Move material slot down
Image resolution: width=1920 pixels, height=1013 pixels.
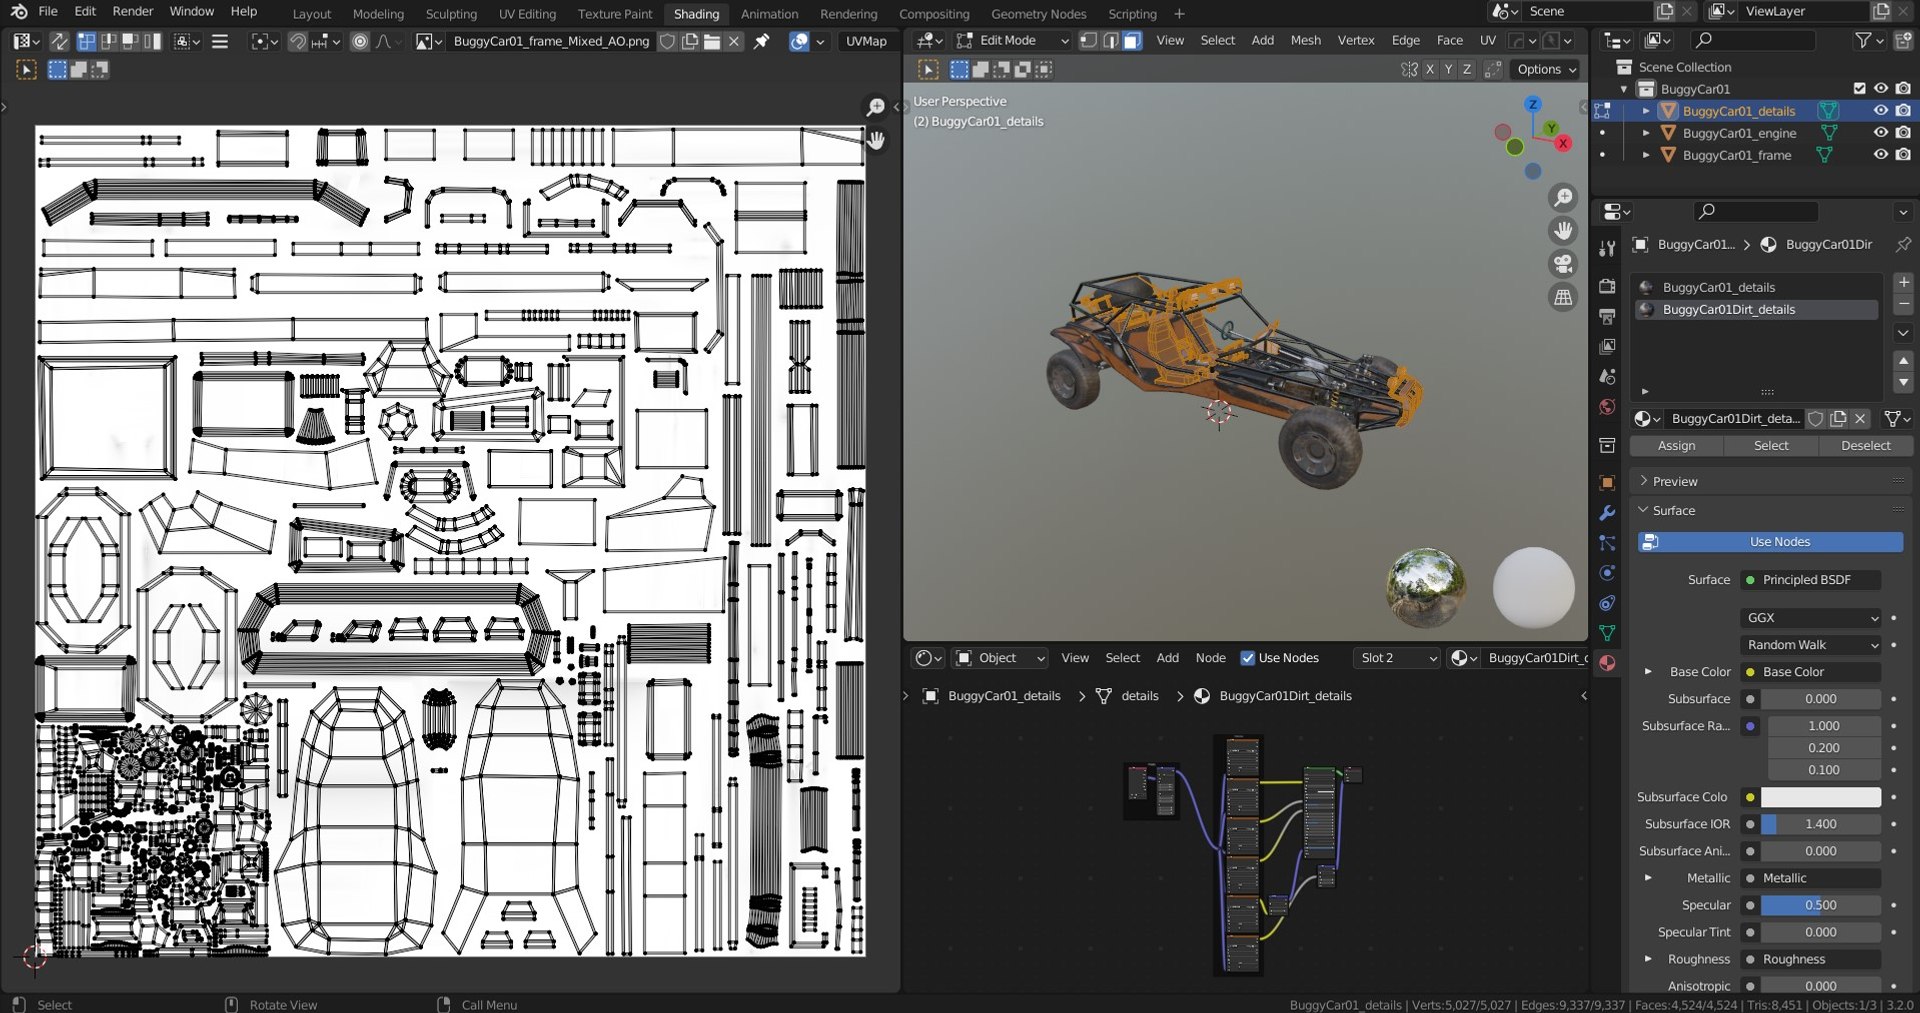tap(1904, 382)
